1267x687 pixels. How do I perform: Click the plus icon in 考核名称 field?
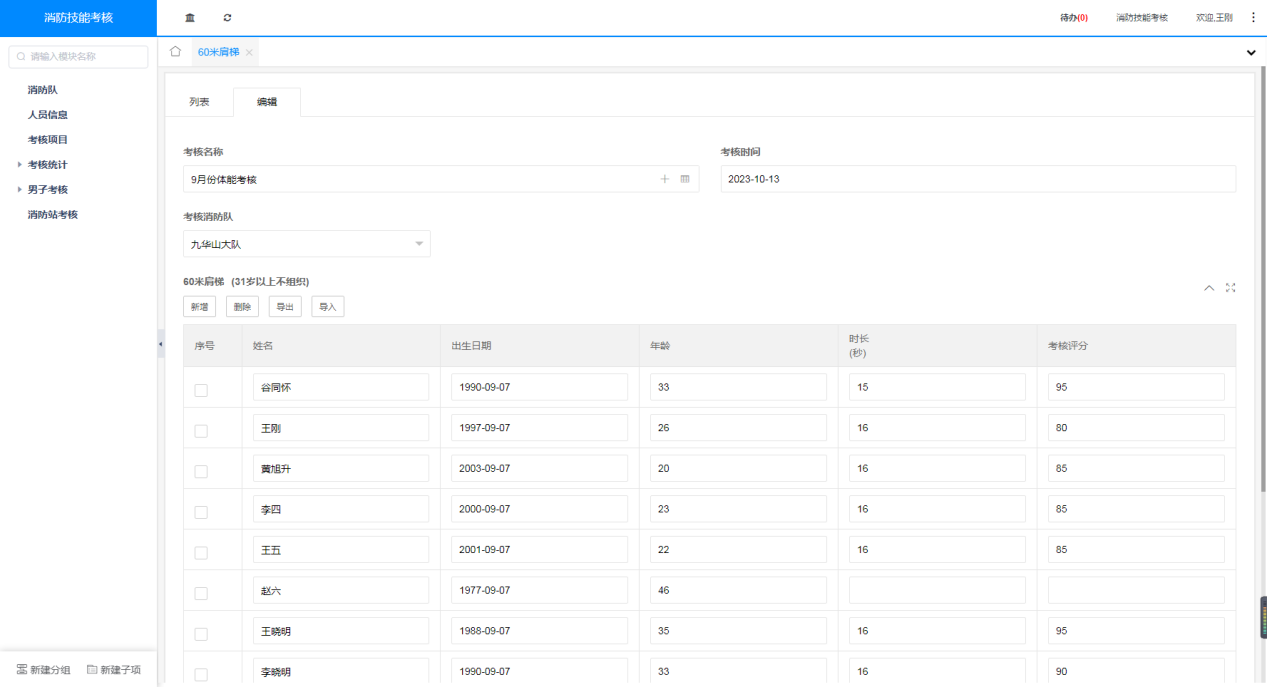(x=665, y=179)
